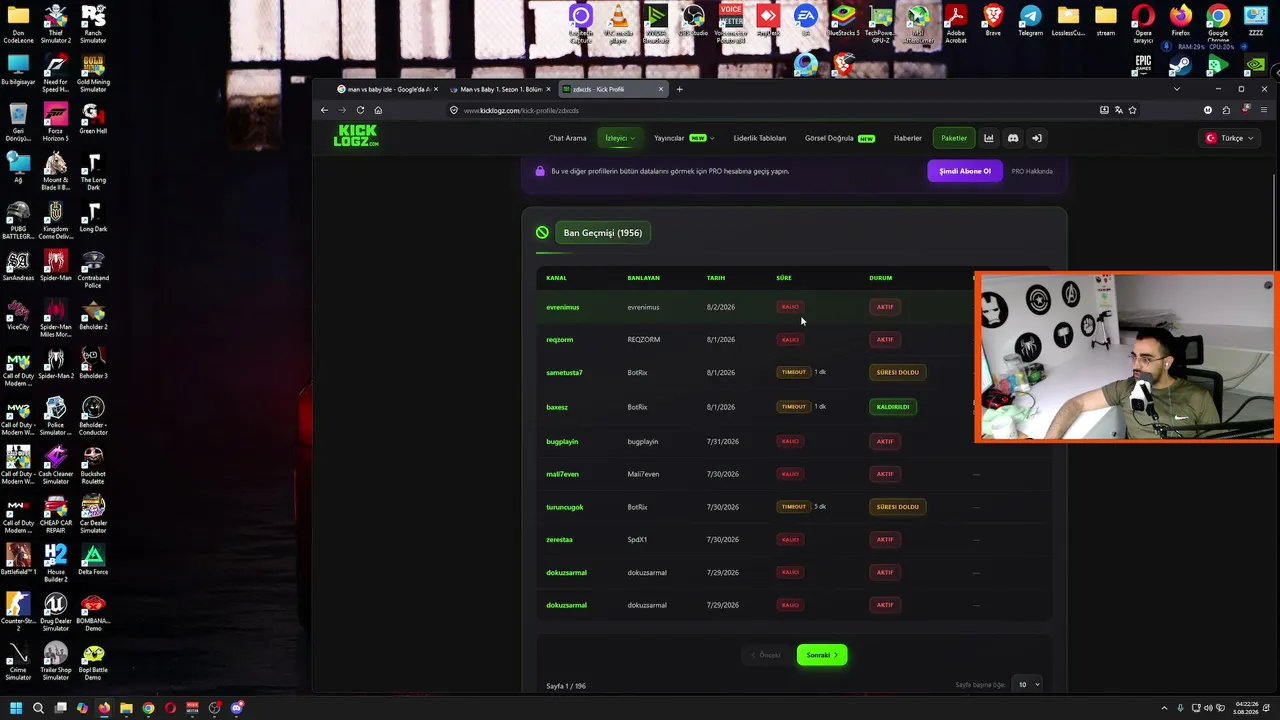Open the reqzorm channel link
Image resolution: width=1280 pixels, height=720 pixels.
pyautogui.click(x=560, y=340)
